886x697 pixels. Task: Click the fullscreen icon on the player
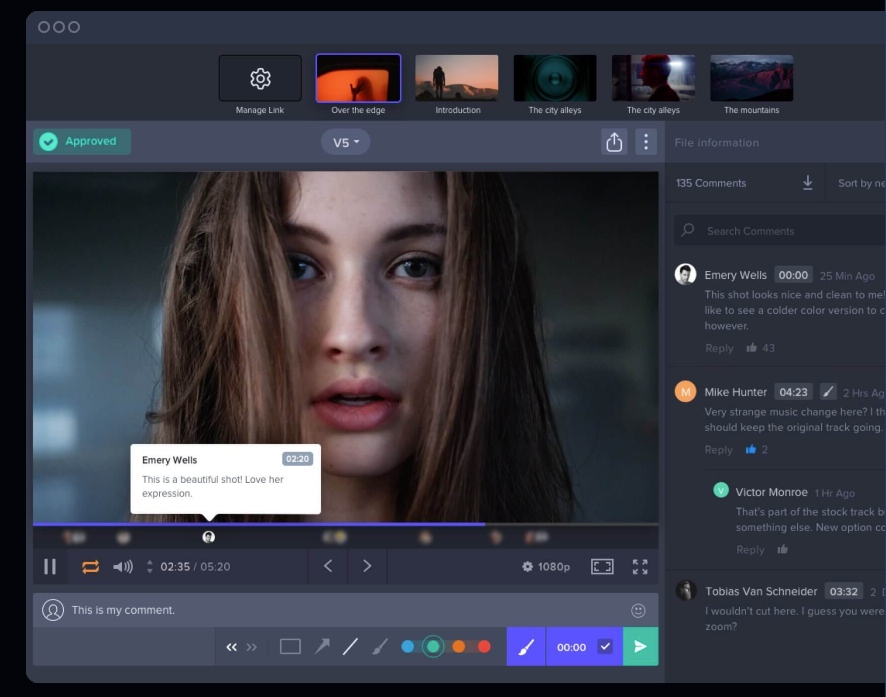point(642,566)
